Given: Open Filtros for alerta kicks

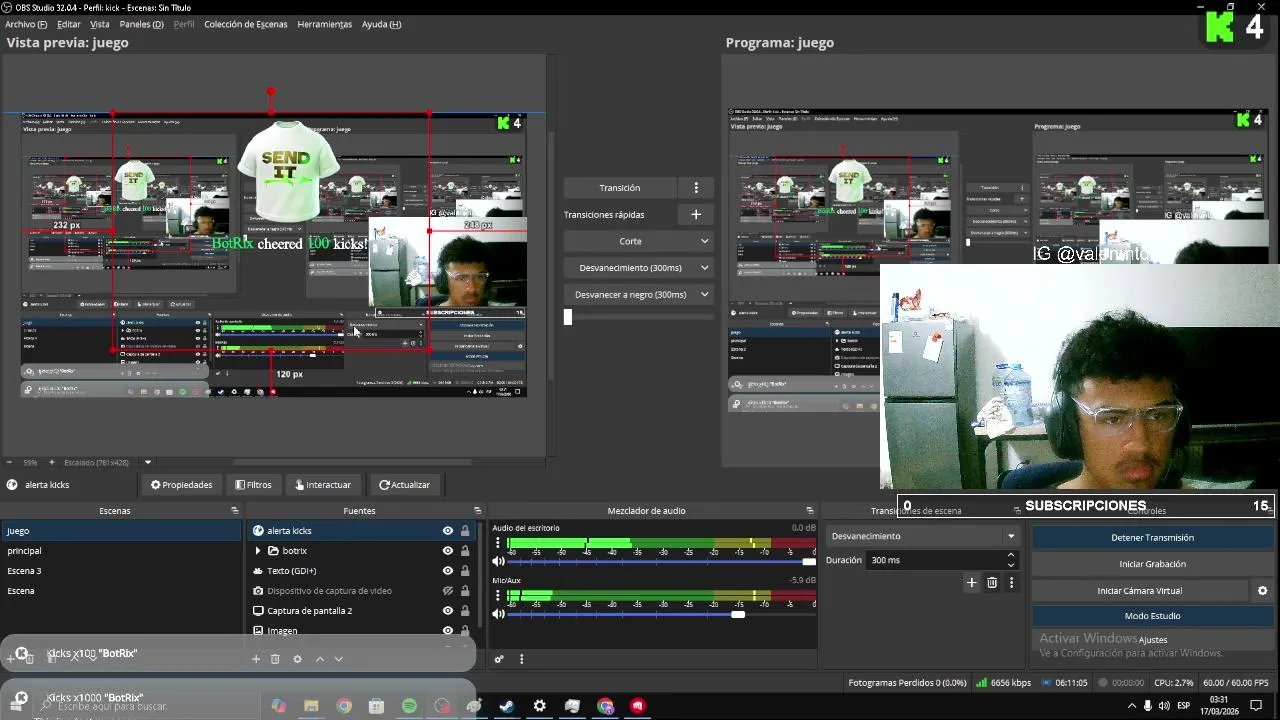Looking at the screenshot, I should coord(253,485).
